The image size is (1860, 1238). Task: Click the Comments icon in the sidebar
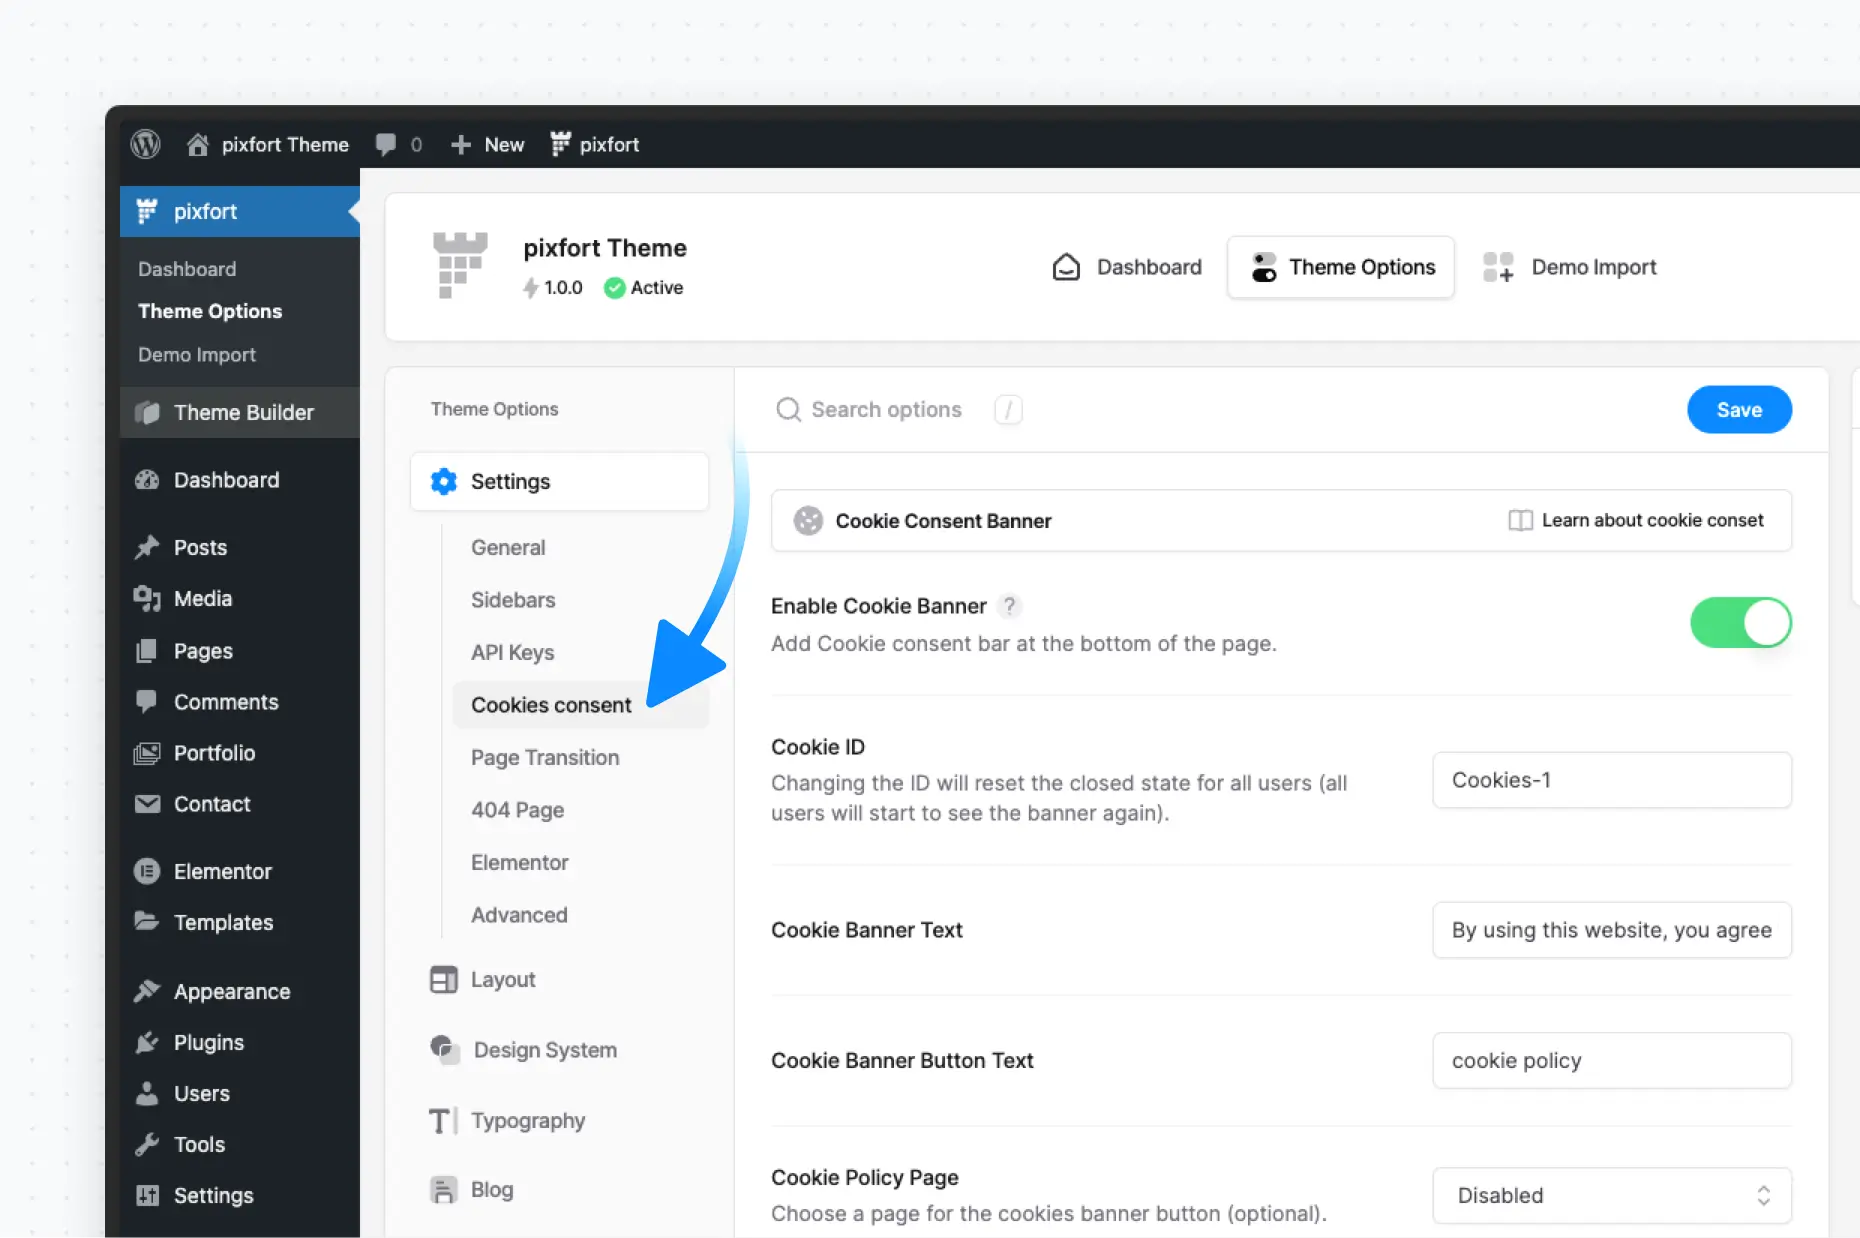pos(147,701)
